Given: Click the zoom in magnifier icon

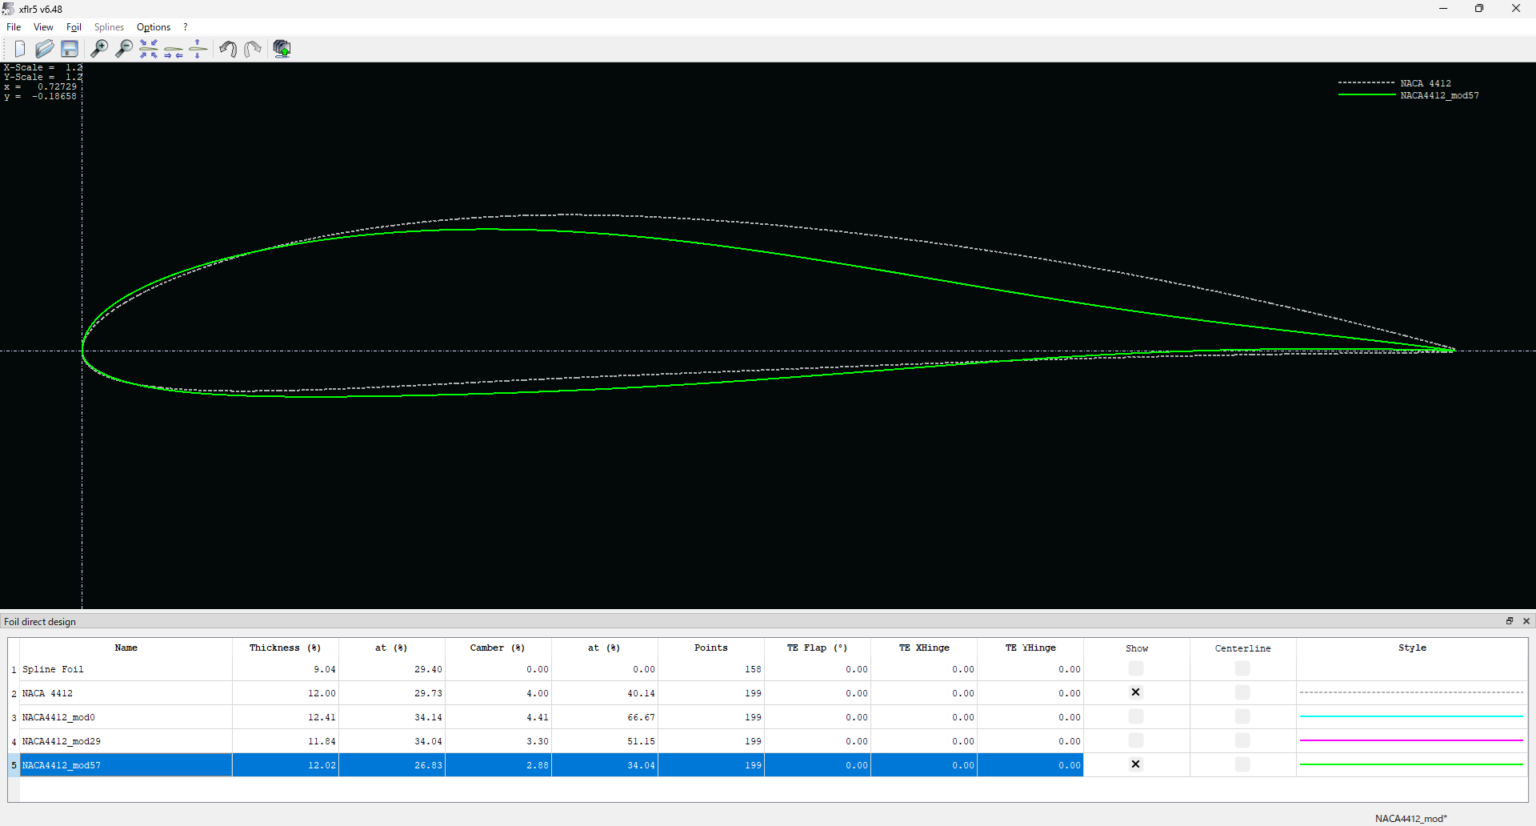Looking at the screenshot, I should click(x=99, y=49).
